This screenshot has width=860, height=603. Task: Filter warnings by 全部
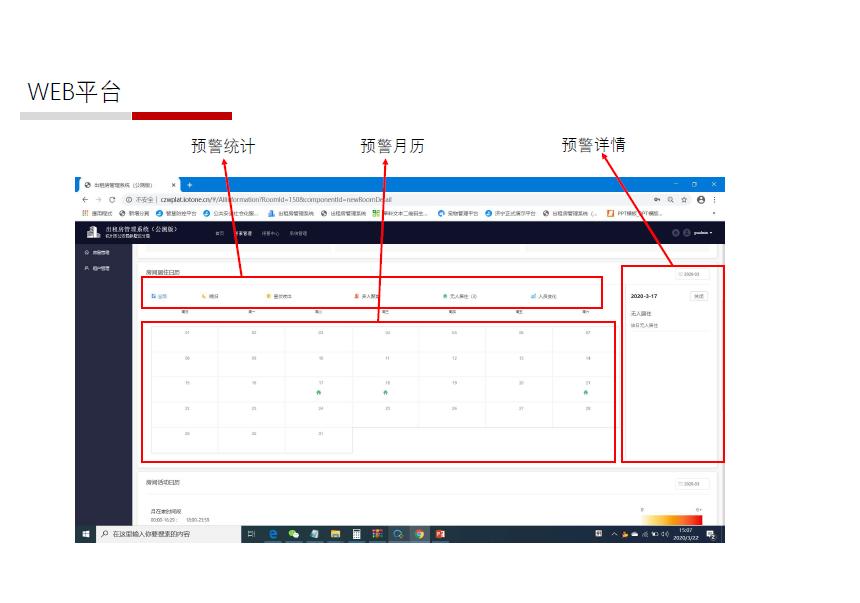(x=159, y=296)
